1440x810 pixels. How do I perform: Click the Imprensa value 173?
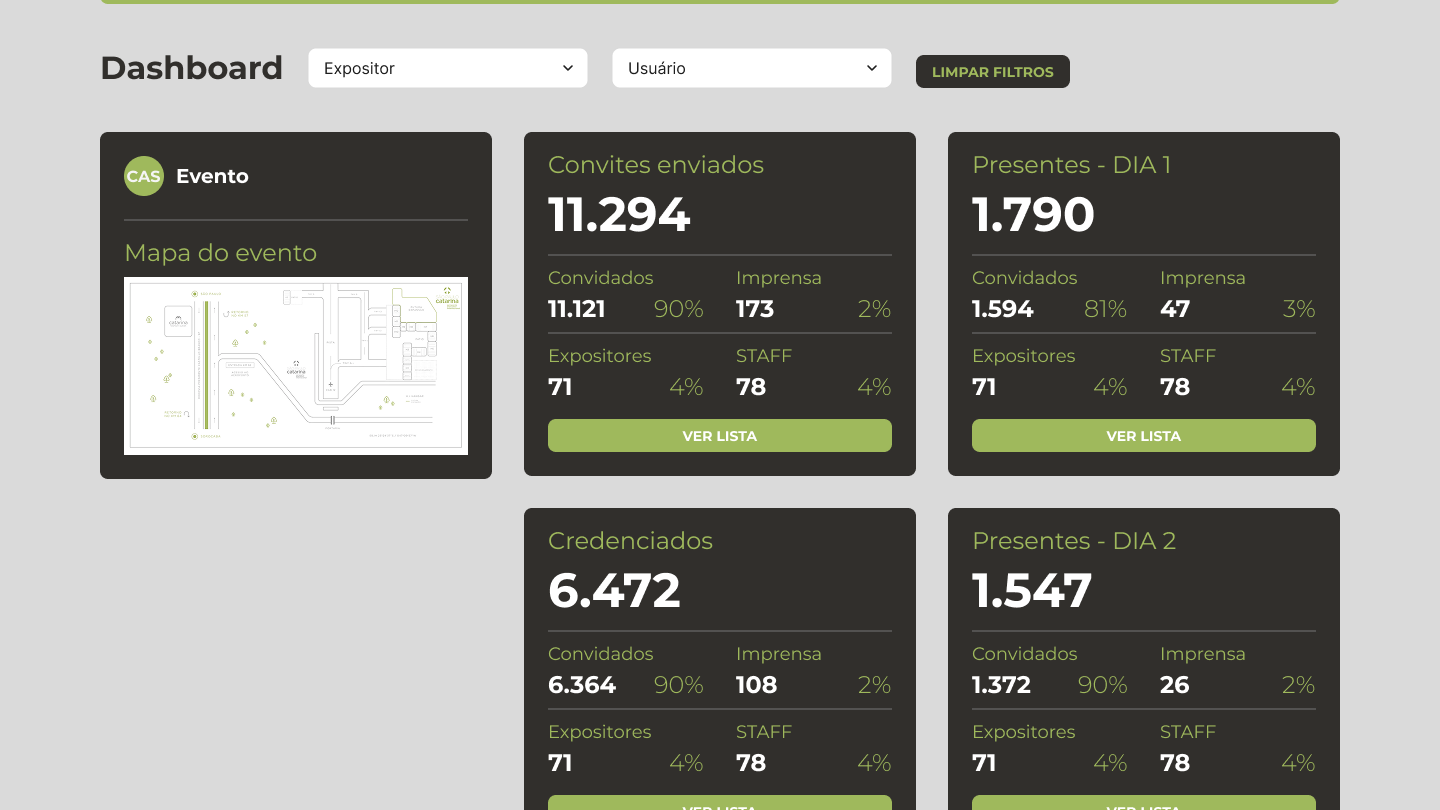click(x=755, y=309)
